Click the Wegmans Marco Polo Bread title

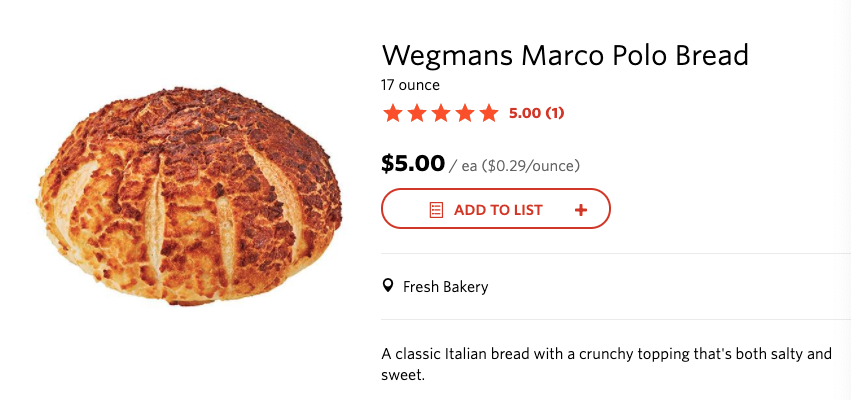pos(565,54)
